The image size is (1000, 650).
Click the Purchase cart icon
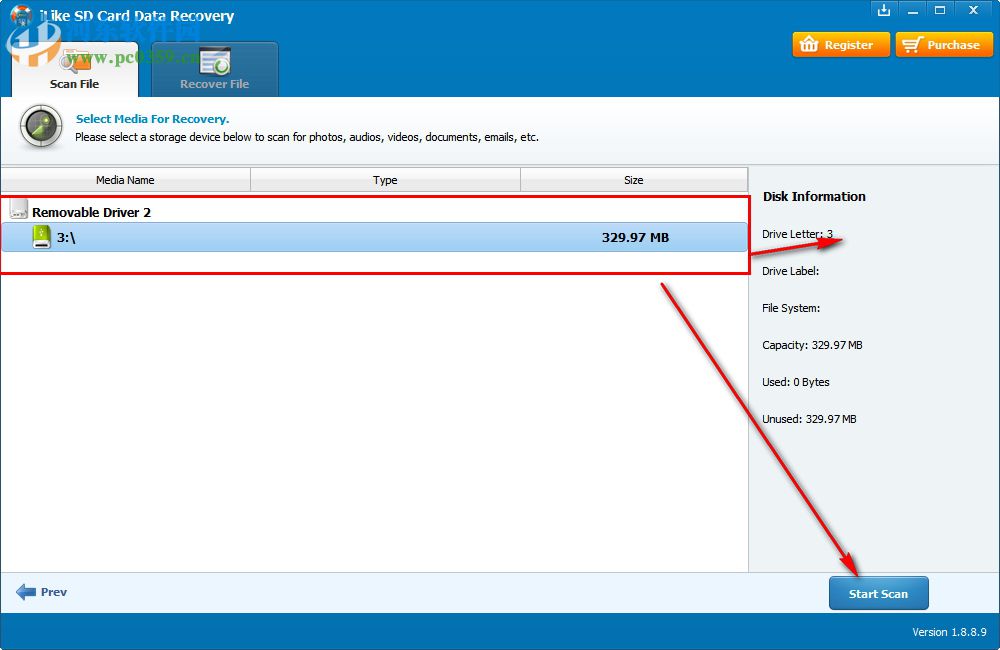[912, 45]
